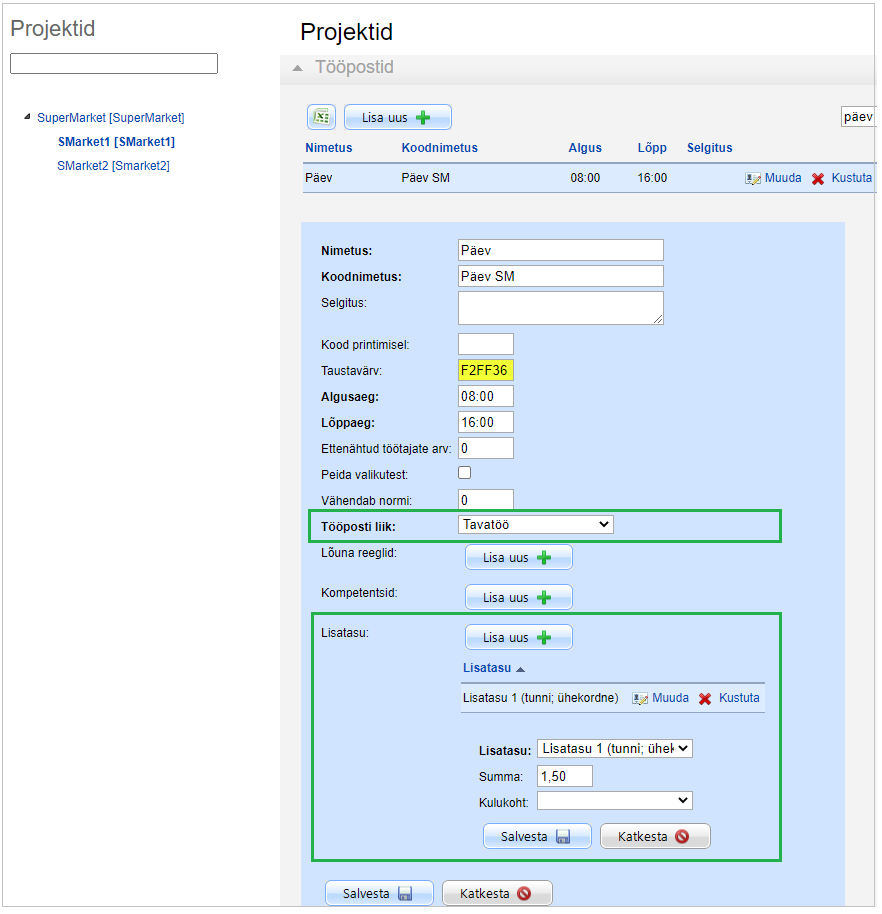Open the Kulukoht dropdown

coord(614,800)
